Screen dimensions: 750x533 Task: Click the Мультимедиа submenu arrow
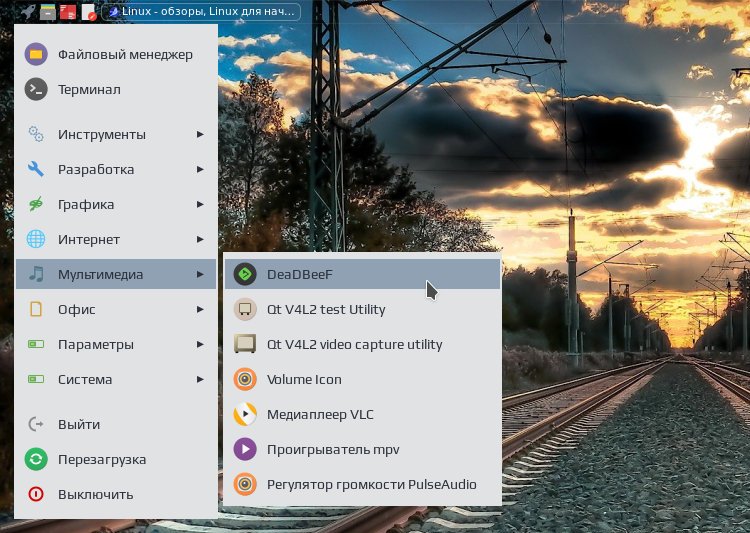(200, 274)
